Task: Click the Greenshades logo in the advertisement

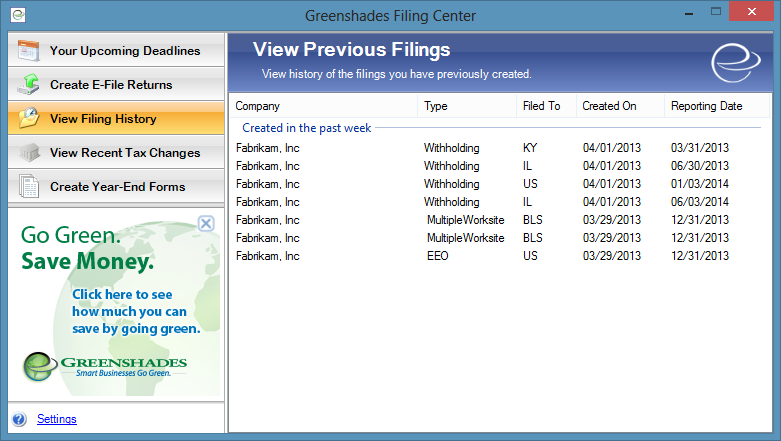Action: pos(105,367)
